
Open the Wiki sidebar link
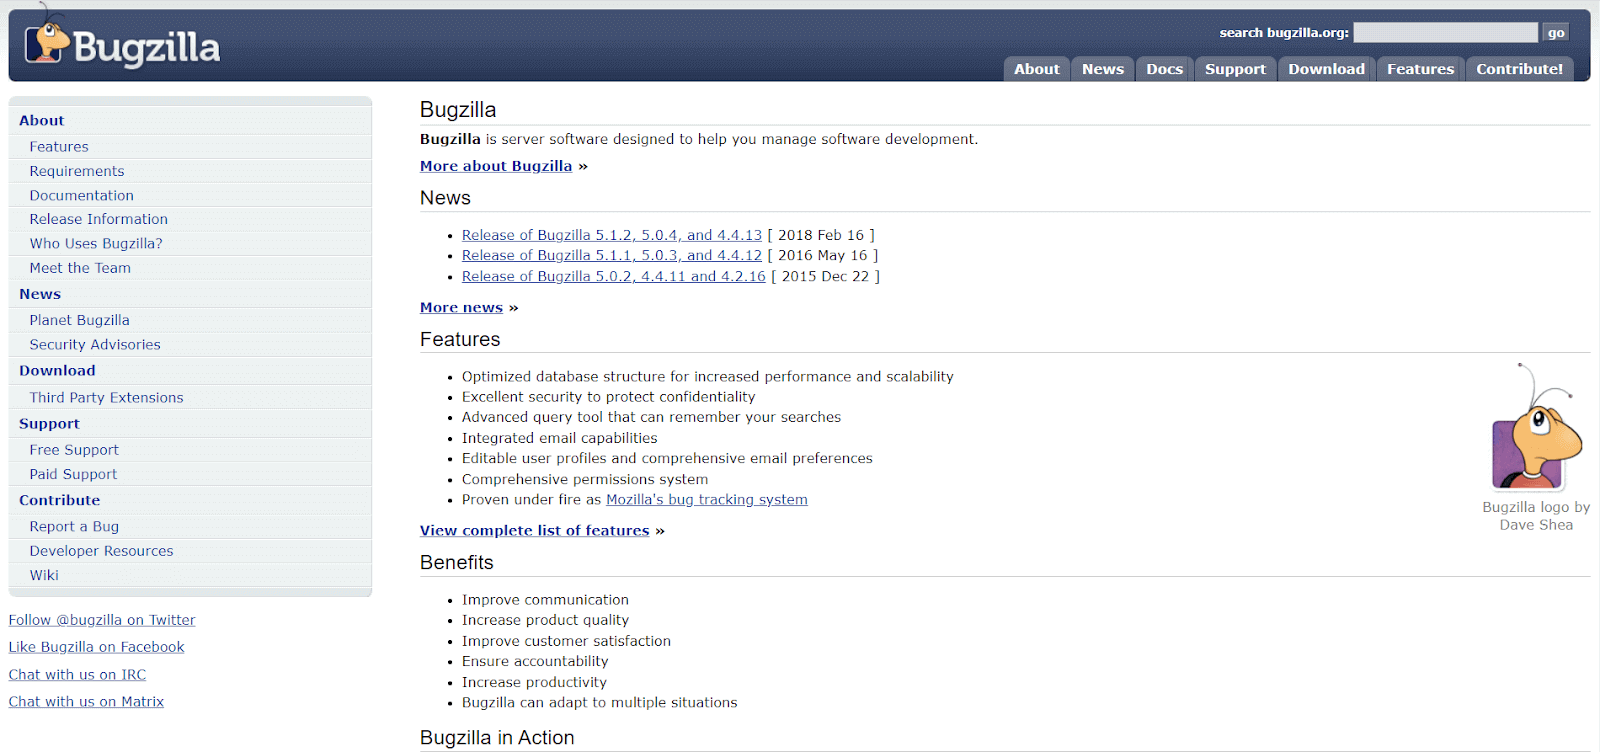44,575
